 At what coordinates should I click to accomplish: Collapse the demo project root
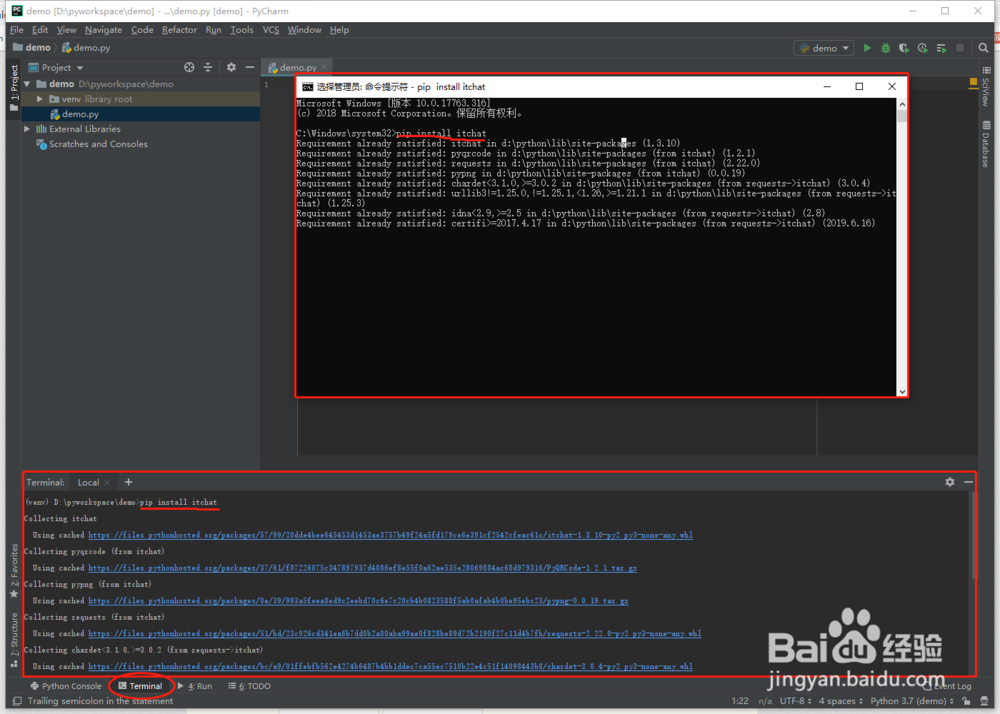tap(27, 84)
